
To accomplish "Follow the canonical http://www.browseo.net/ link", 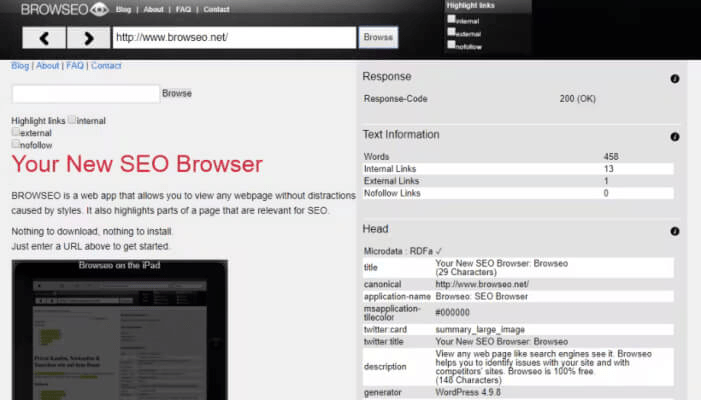I will coord(482,284).
